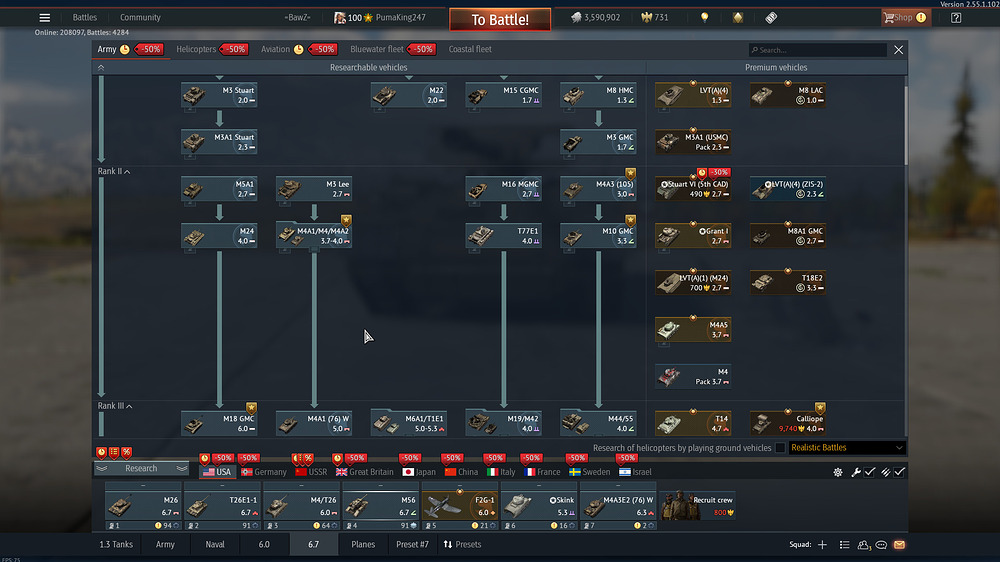Open the =BawZ= squadron link
The image size is (1000, 562).
pyautogui.click(x=297, y=18)
